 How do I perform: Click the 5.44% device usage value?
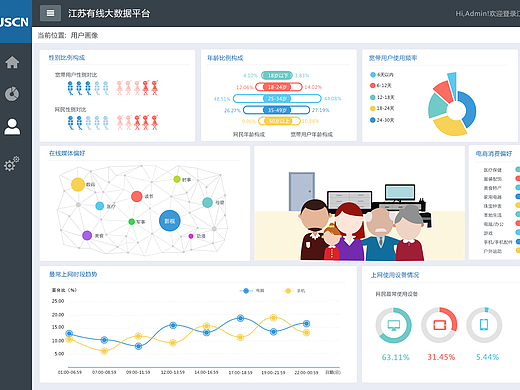(x=487, y=357)
